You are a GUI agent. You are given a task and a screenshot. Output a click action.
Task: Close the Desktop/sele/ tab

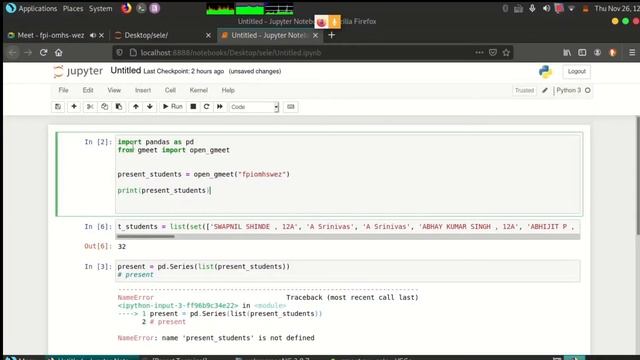tap(209, 36)
